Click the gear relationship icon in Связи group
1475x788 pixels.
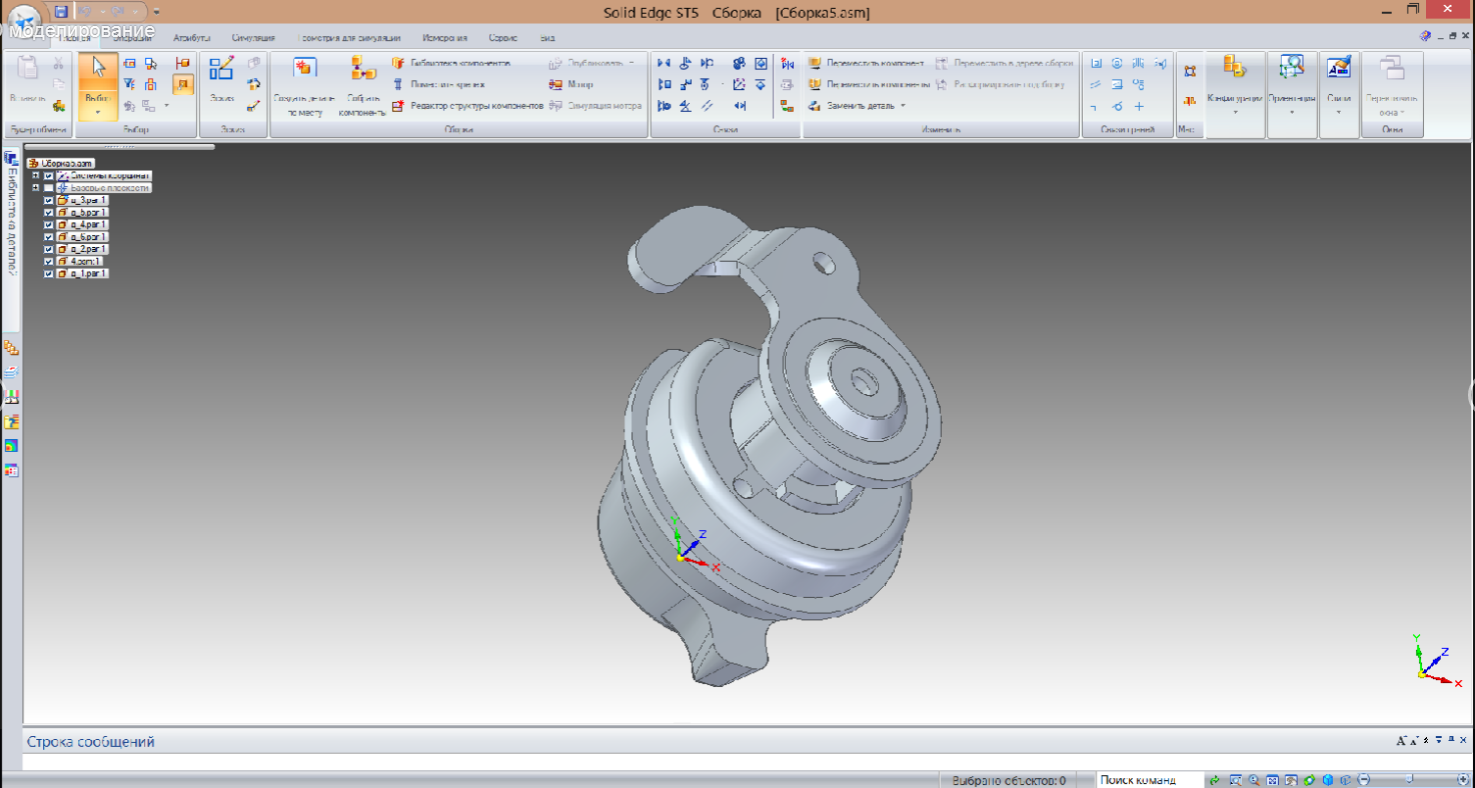738,63
